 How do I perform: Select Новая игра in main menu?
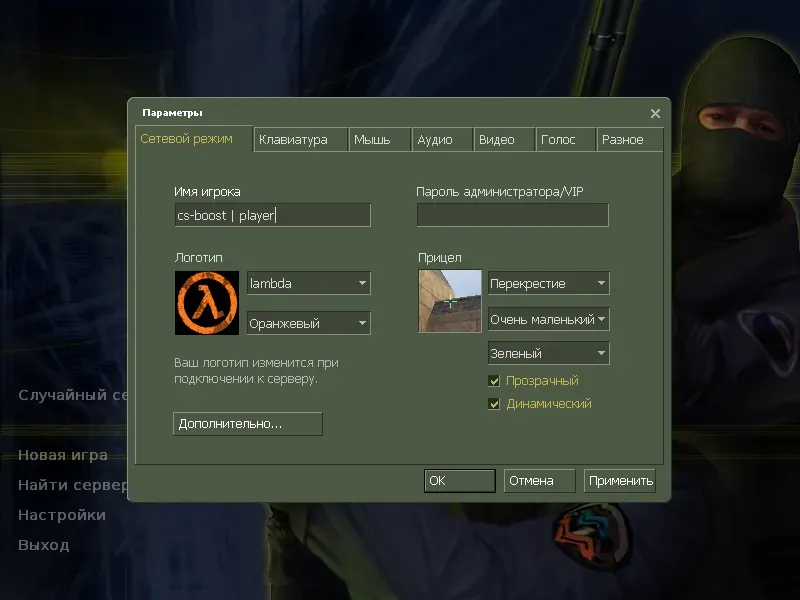point(63,455)
